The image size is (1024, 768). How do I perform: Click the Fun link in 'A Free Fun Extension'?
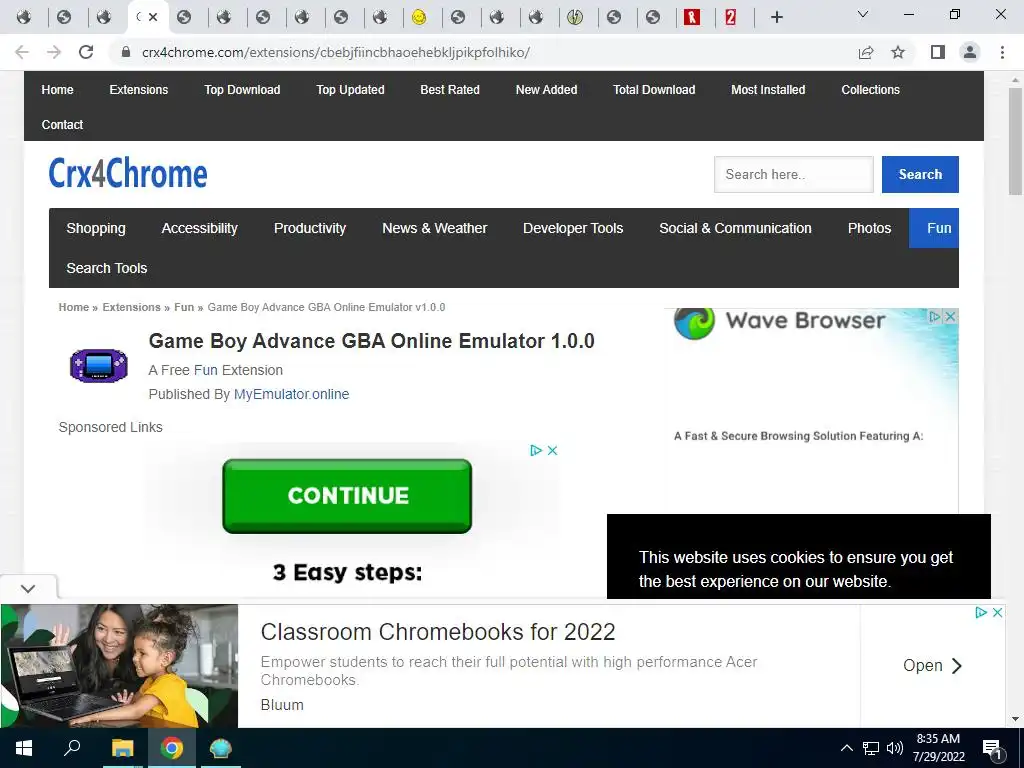point(206,370)
